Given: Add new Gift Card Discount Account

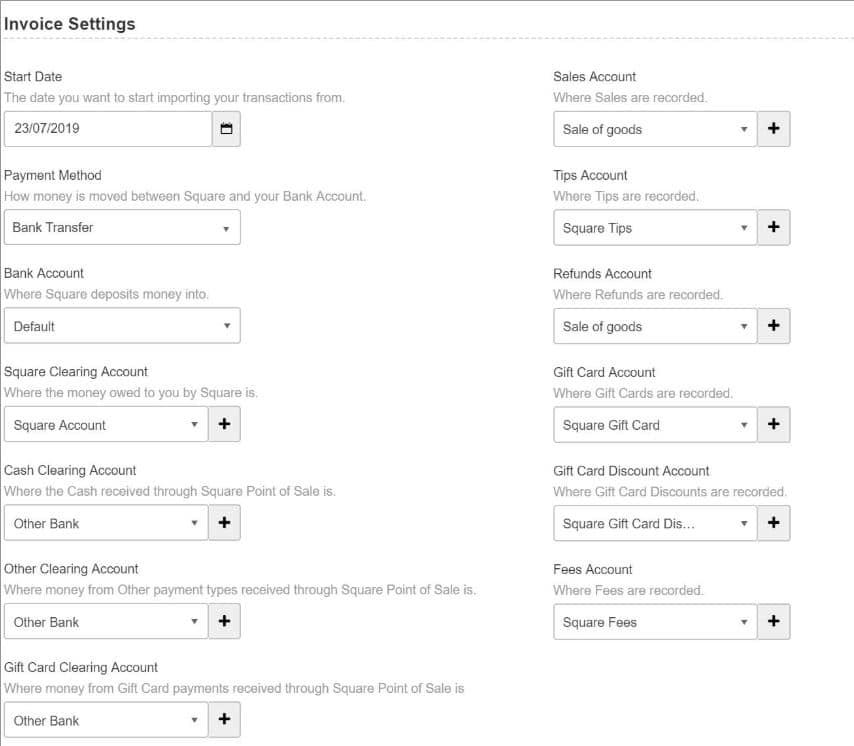Looking at the screenshot, I should pyautogui.click(x=773, y=523).
